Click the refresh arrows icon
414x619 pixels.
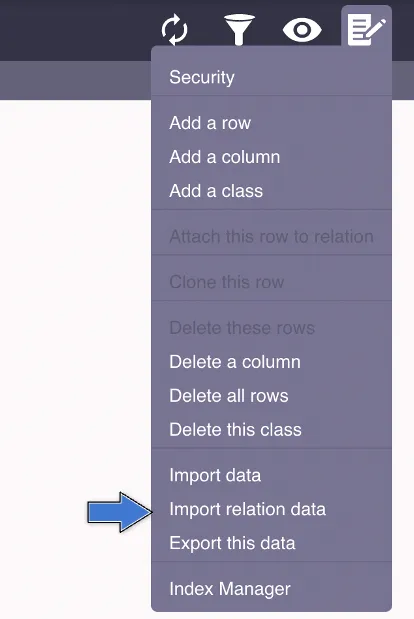click(174, 30)
